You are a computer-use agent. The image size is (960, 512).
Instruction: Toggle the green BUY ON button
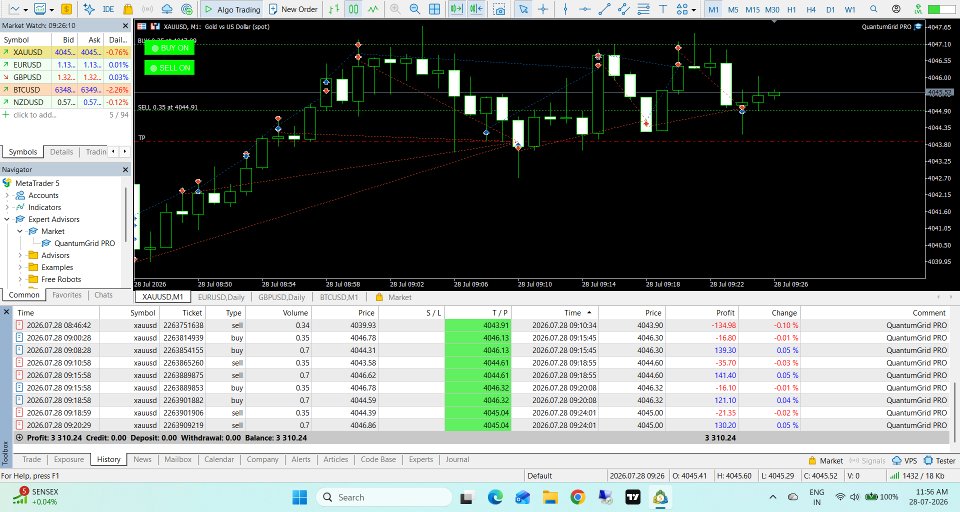[x=170, y=48]
